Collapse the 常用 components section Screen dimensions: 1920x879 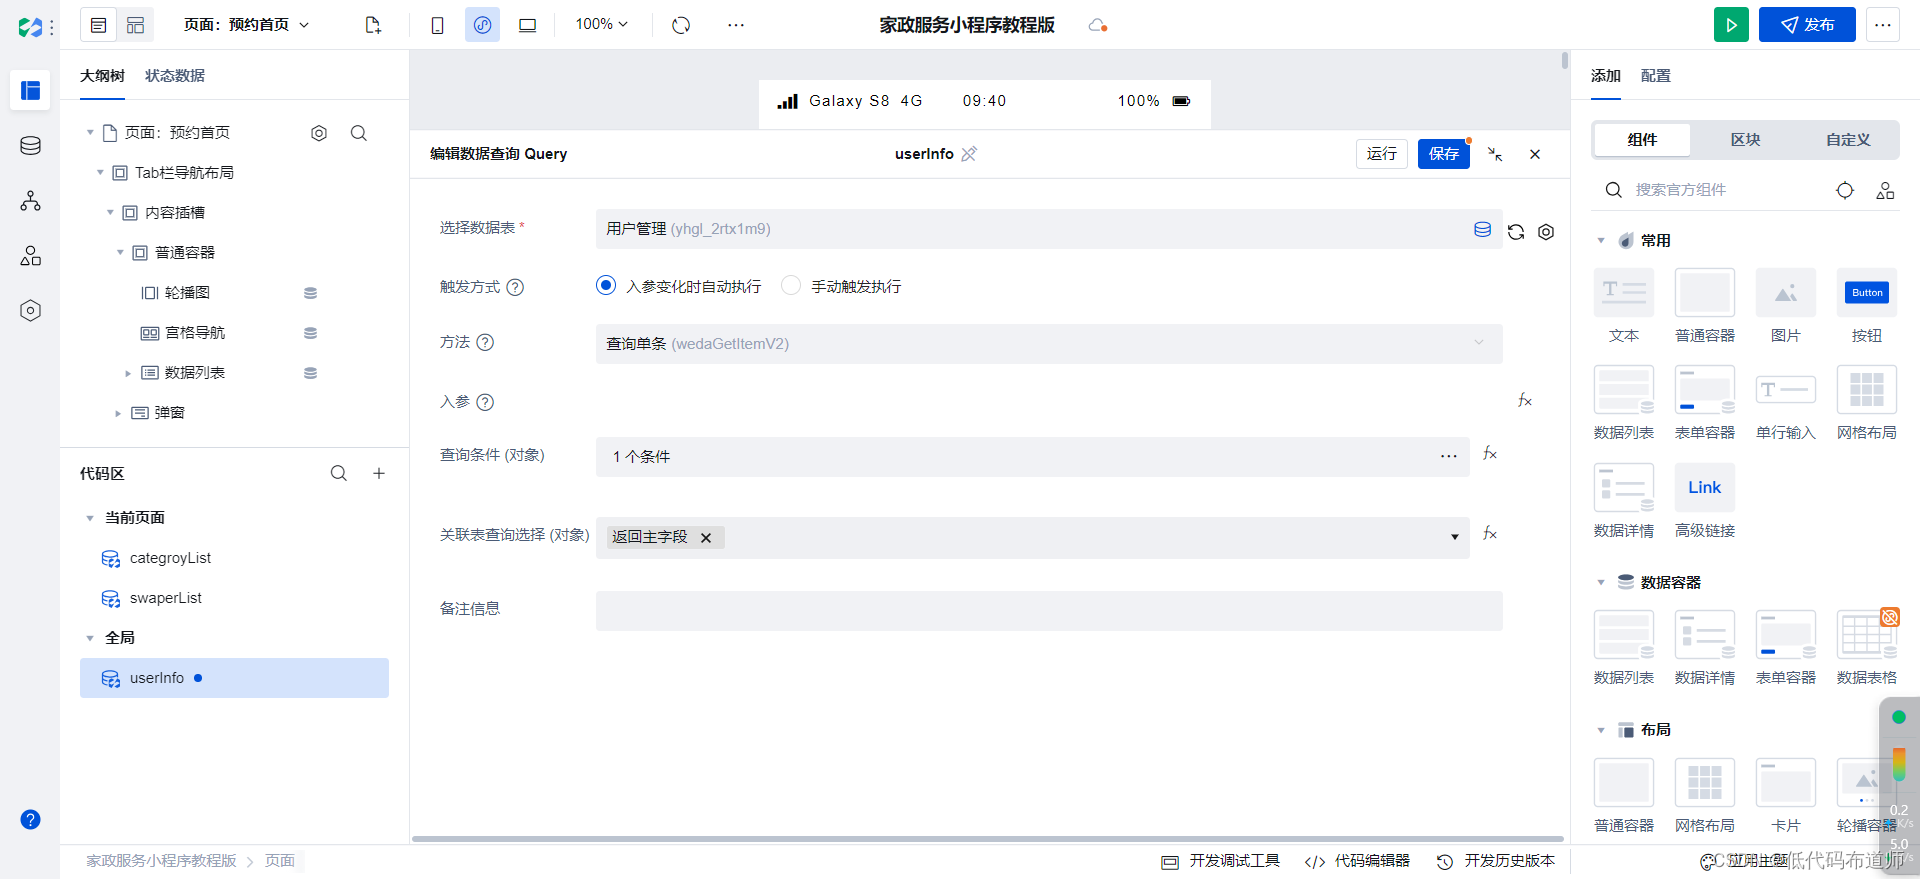pyautogui.click(x=1601, y=241)
